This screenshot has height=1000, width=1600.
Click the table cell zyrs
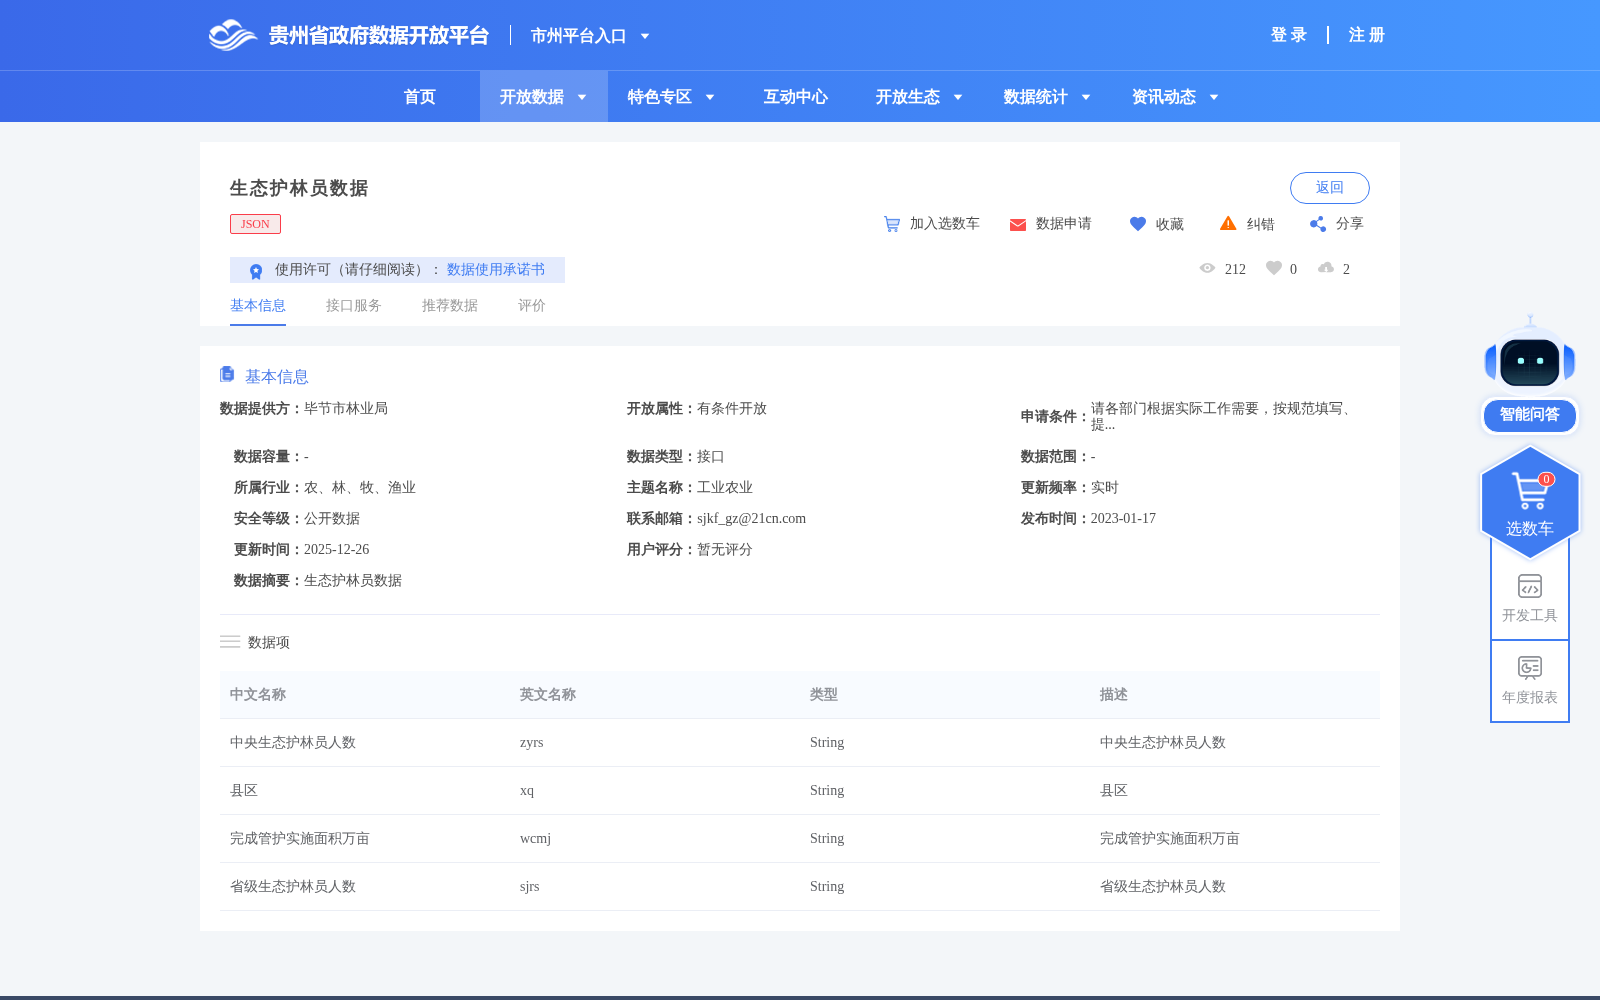[532, 743]
